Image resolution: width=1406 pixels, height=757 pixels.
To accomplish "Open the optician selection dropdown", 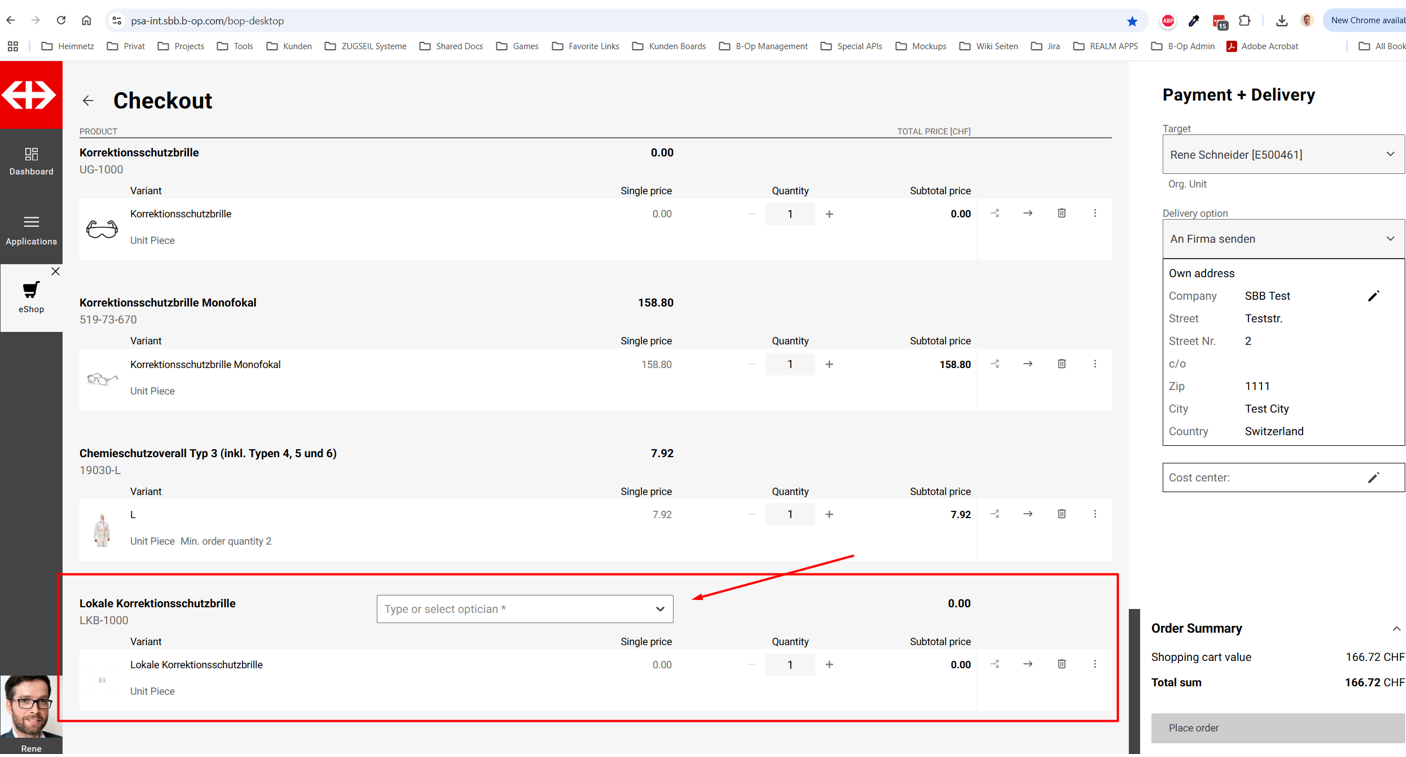I will (524, 609).
